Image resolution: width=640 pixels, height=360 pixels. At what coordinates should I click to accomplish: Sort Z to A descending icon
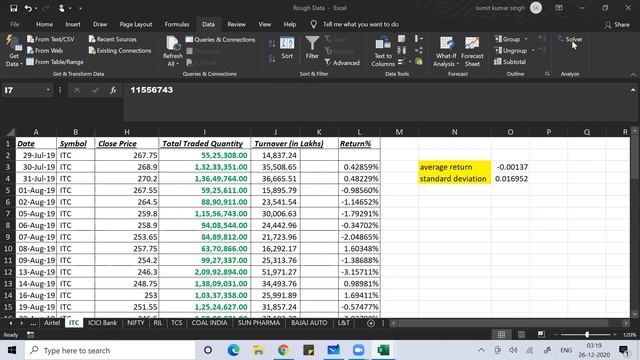click(x=271, y=59)
